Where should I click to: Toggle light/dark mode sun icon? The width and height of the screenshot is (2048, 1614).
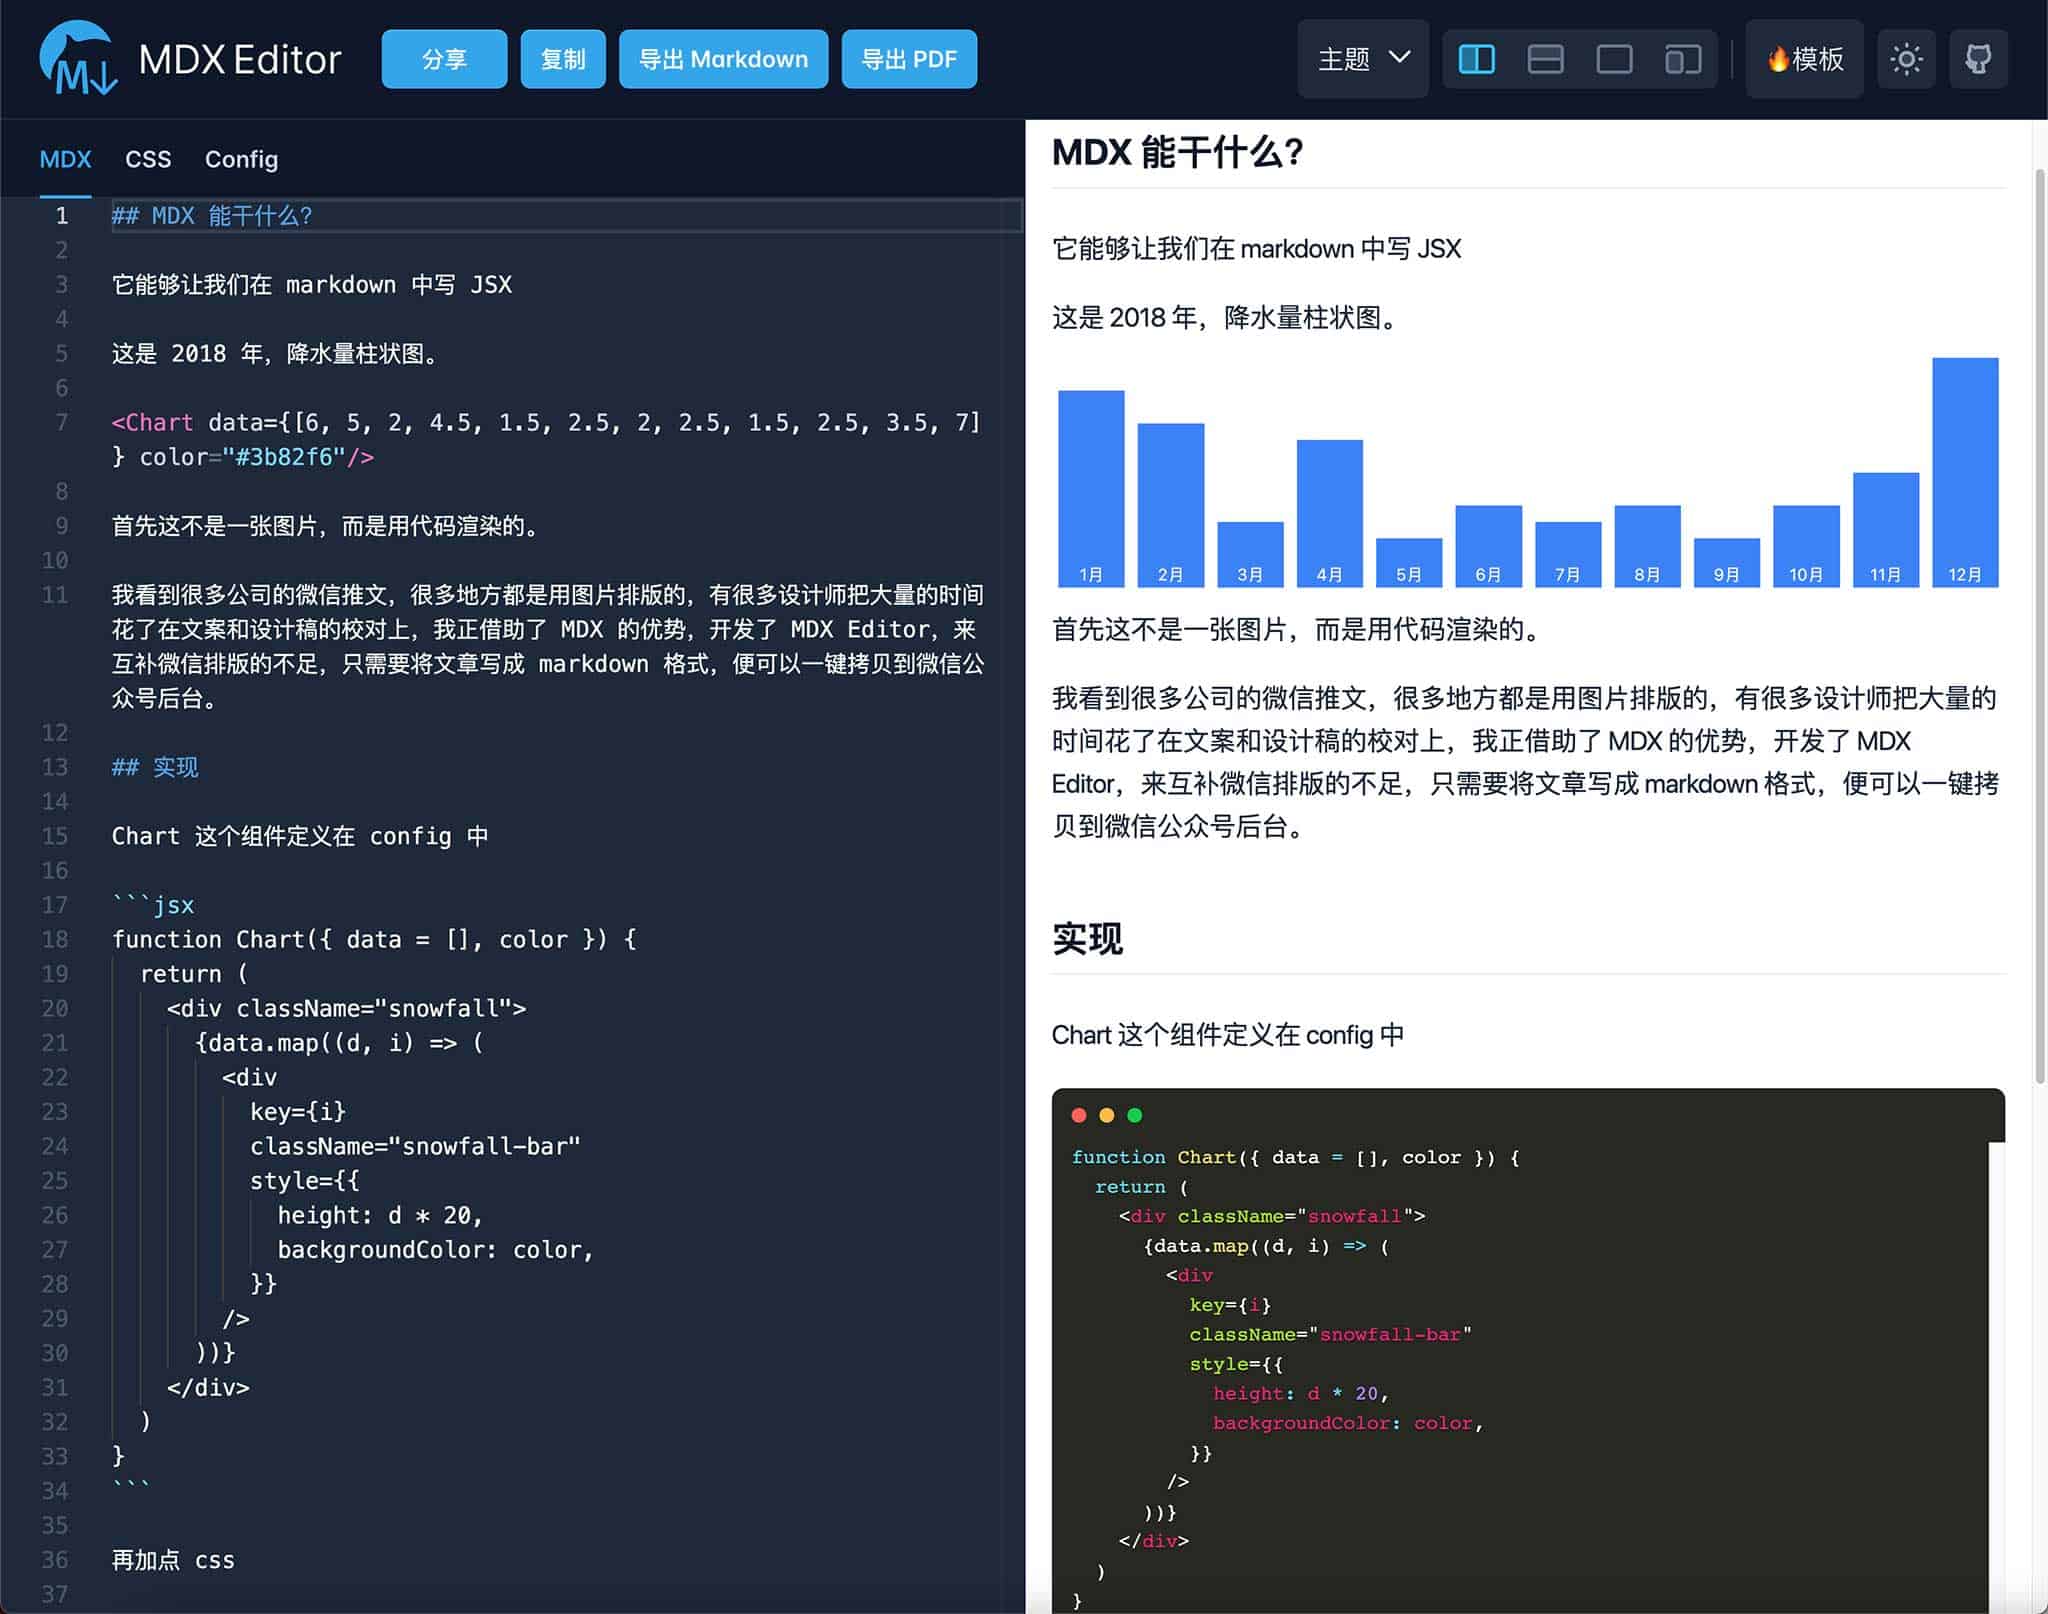[x=1906, y=59]
